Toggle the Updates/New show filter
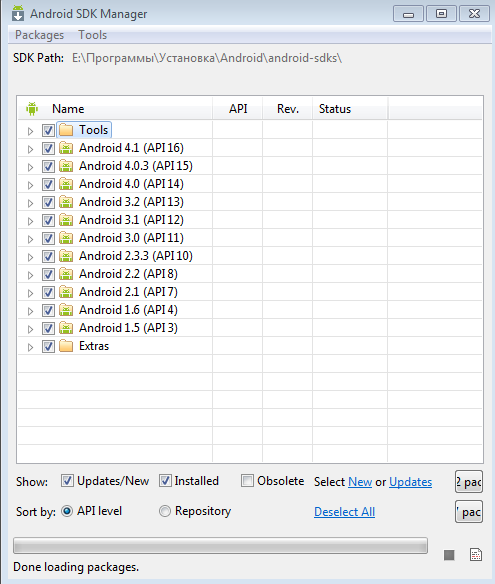 pos(67,481)
